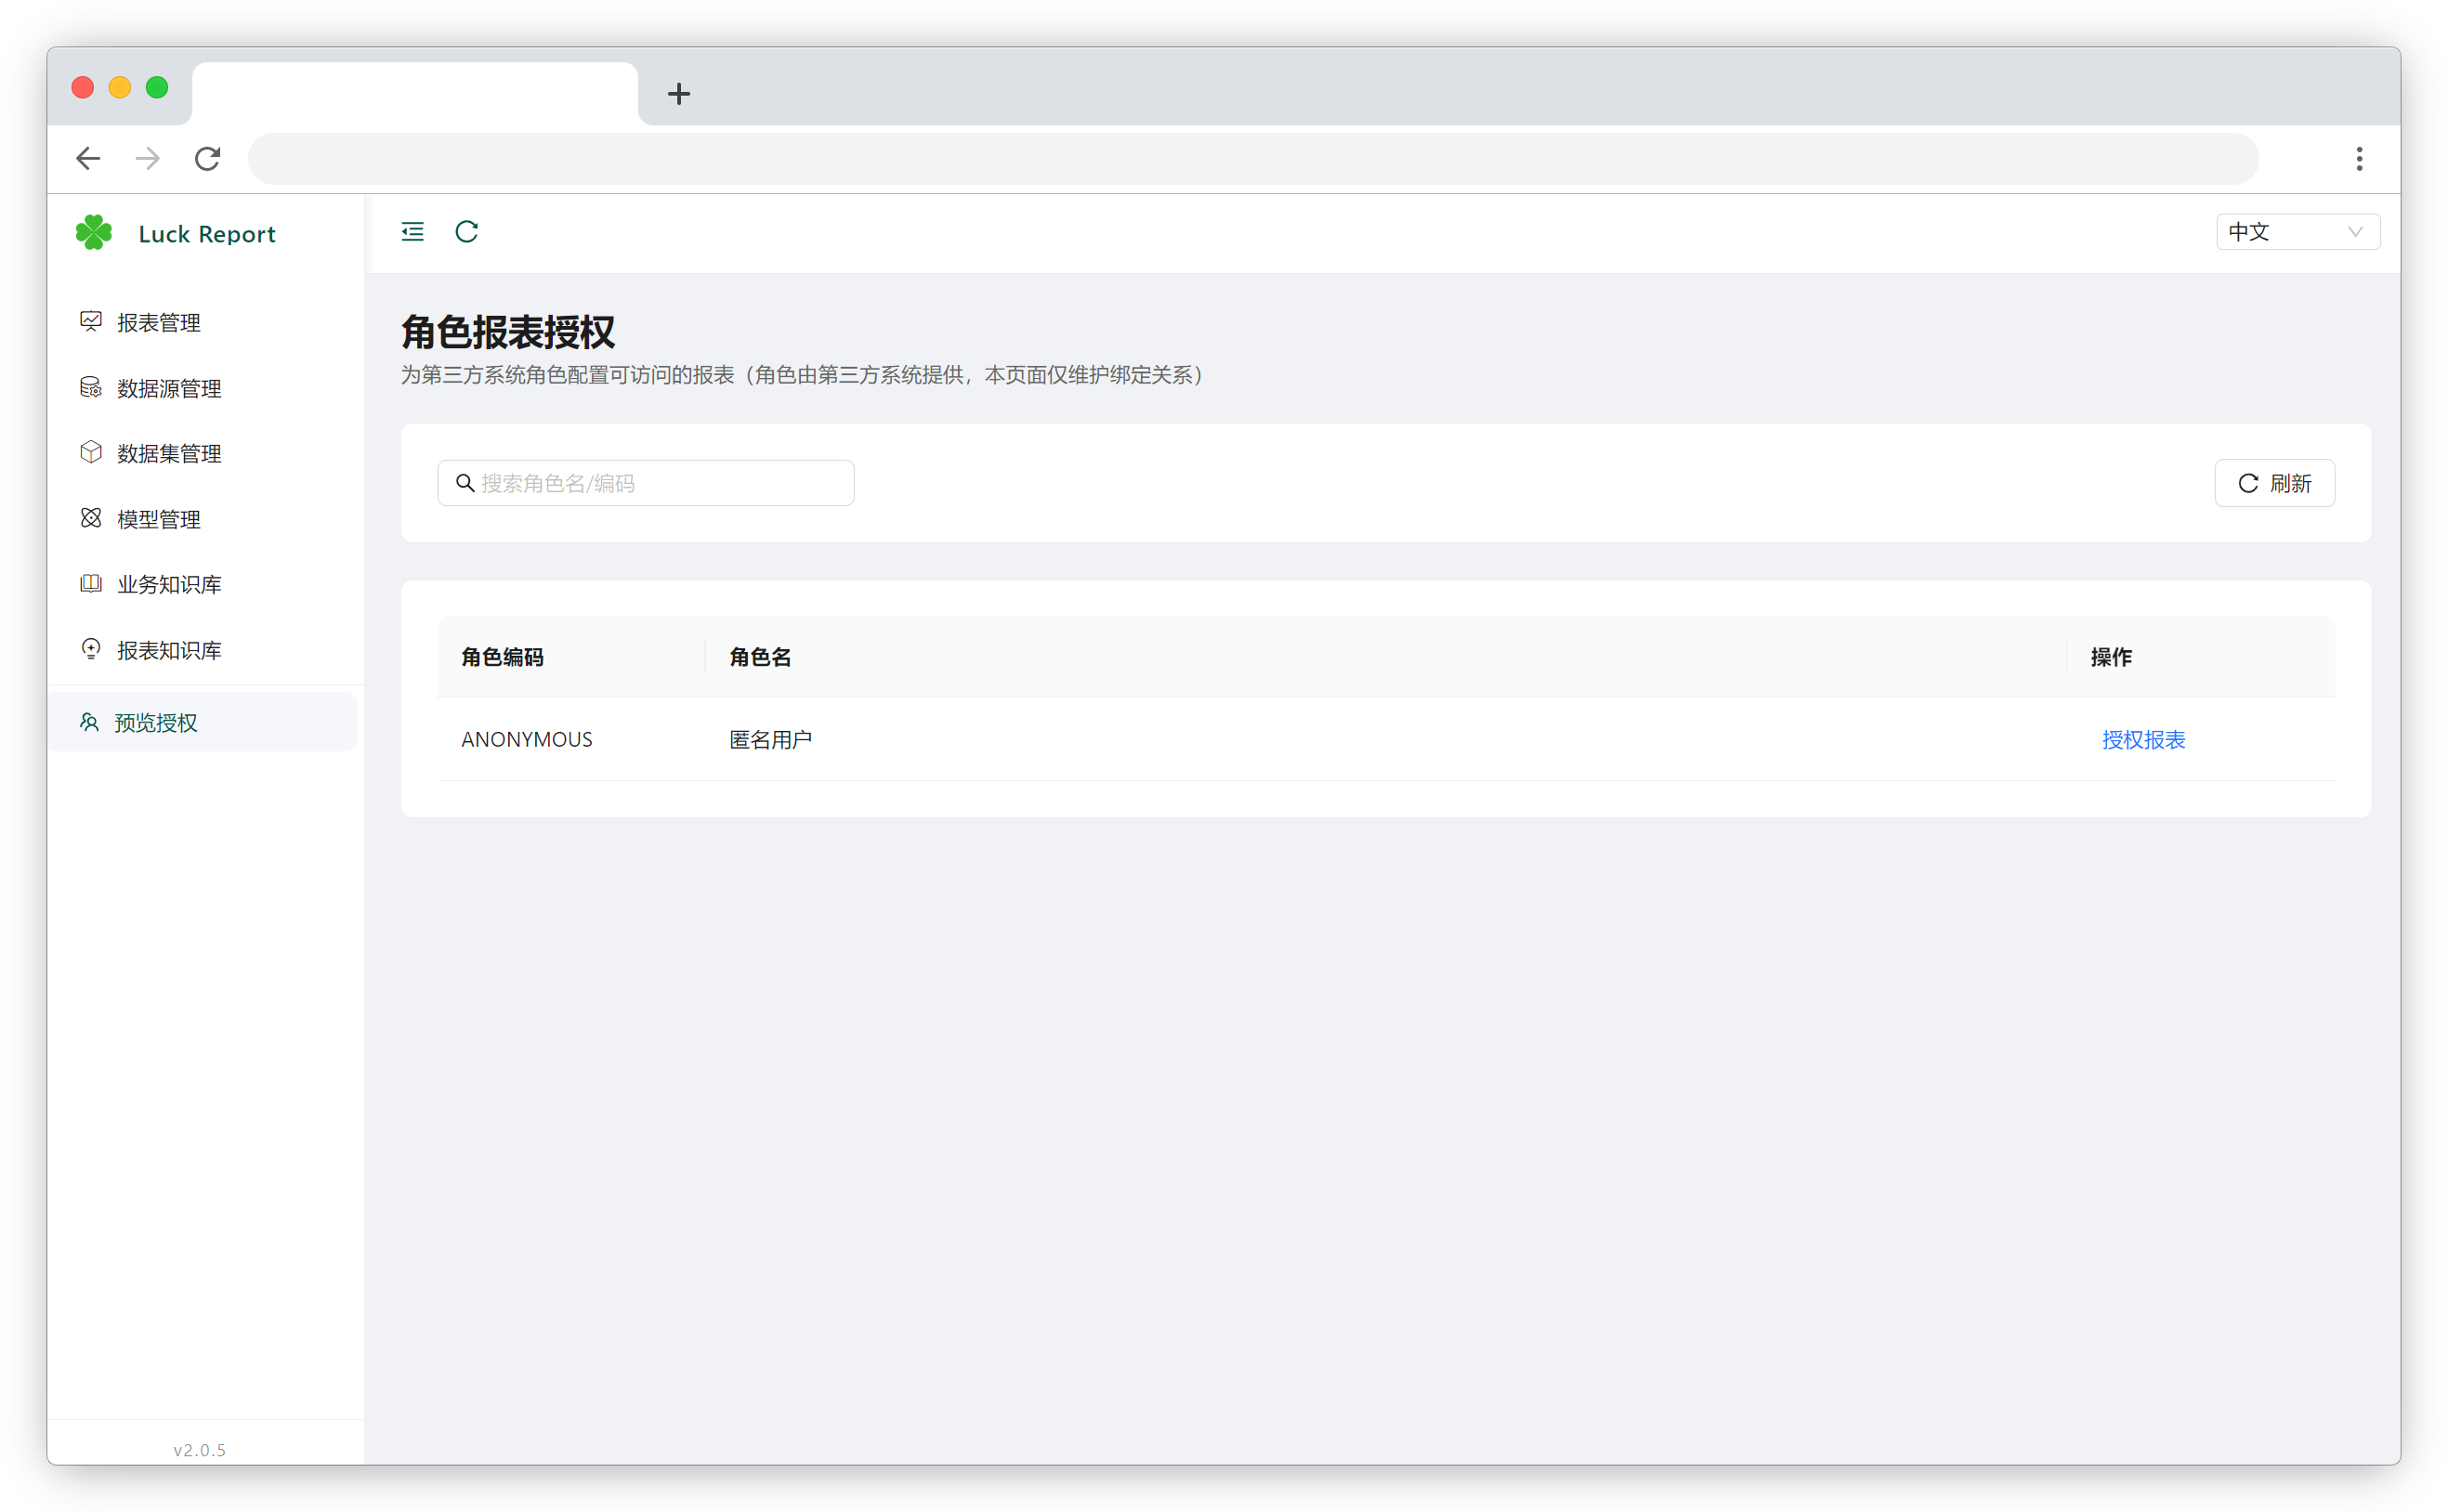
Task: Click the 报表知识库 lightbulb icon
Action: coord(91,649)
